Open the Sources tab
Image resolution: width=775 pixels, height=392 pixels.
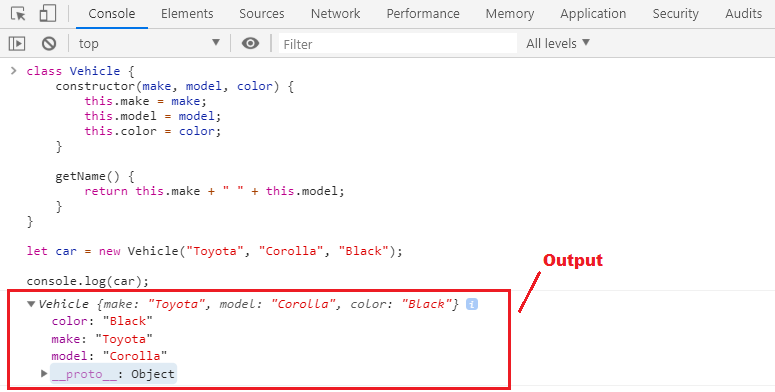click(x=262, y=14)
